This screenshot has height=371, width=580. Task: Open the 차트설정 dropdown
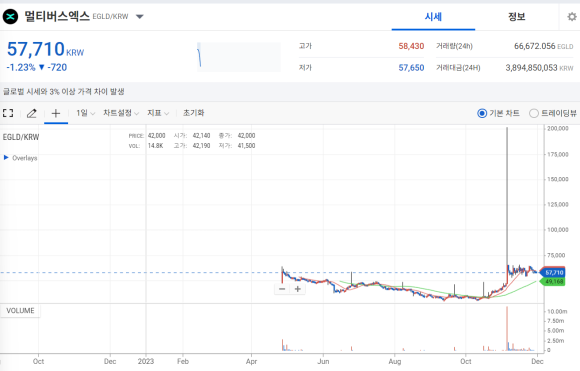pos(121,113)
